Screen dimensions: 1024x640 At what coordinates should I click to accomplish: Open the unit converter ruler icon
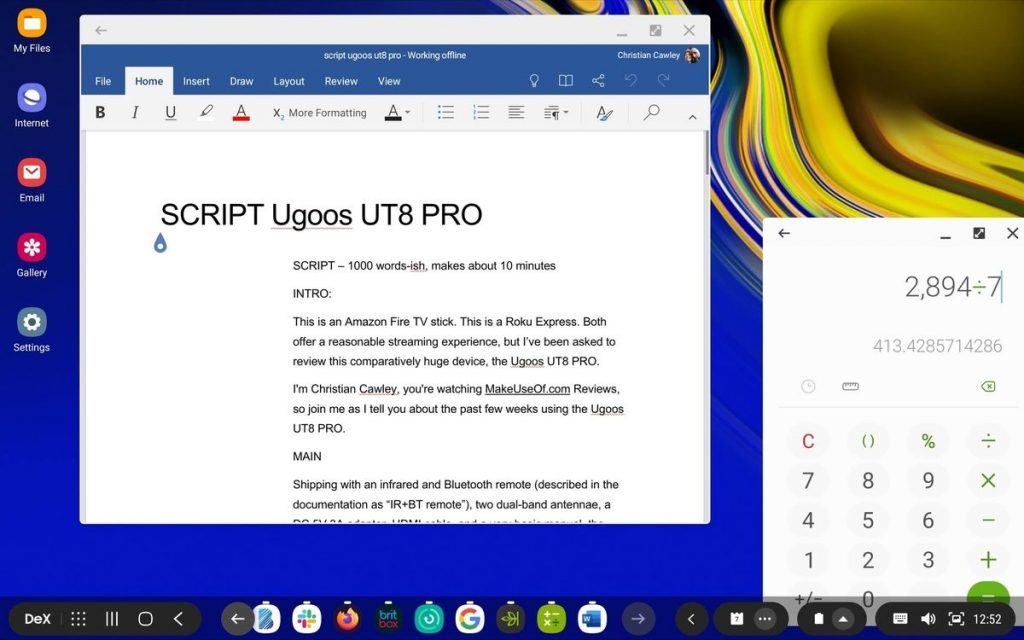(850, 387)
